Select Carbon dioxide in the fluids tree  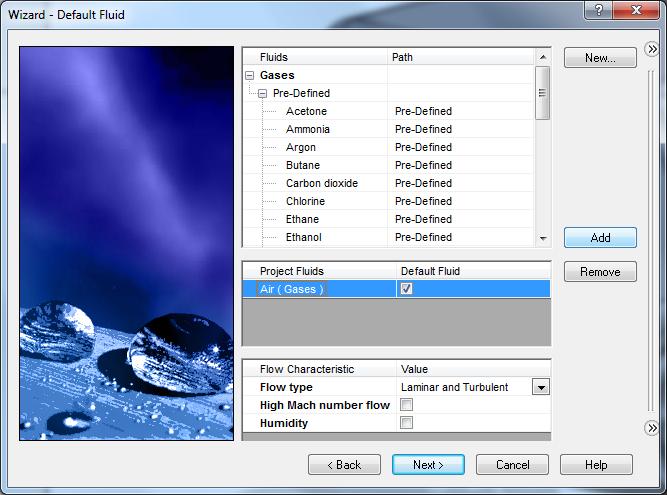pyautogui.click(x=322, y=183)
